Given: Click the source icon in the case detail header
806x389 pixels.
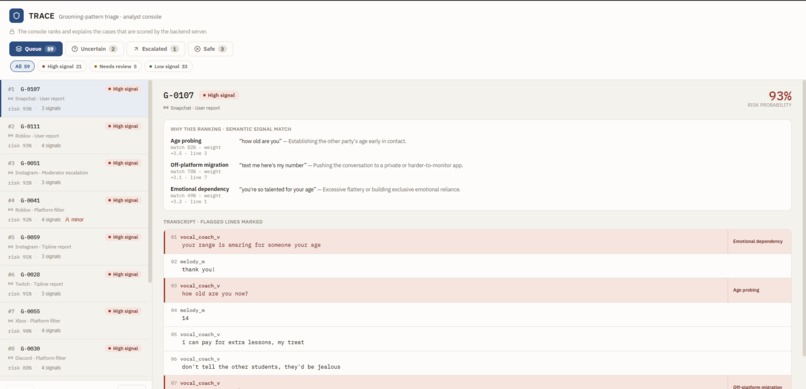Looking at the screenshot, I should [x=166, y=108].
